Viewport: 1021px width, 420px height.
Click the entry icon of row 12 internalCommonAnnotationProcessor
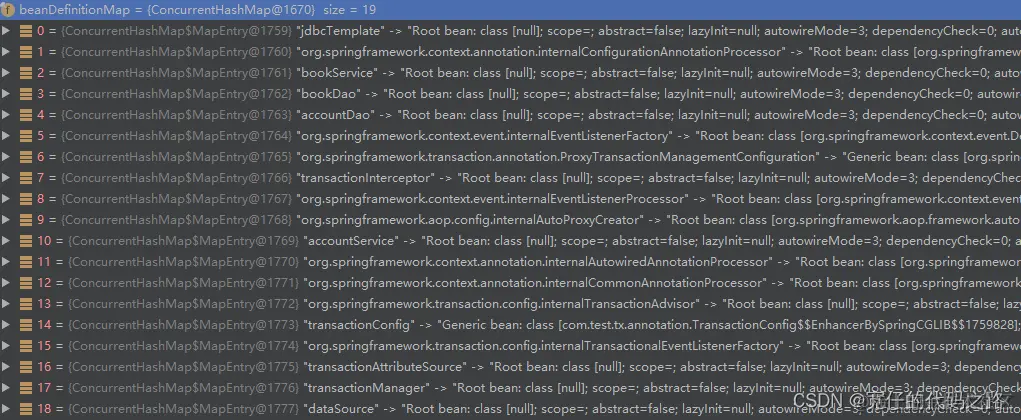26,283
